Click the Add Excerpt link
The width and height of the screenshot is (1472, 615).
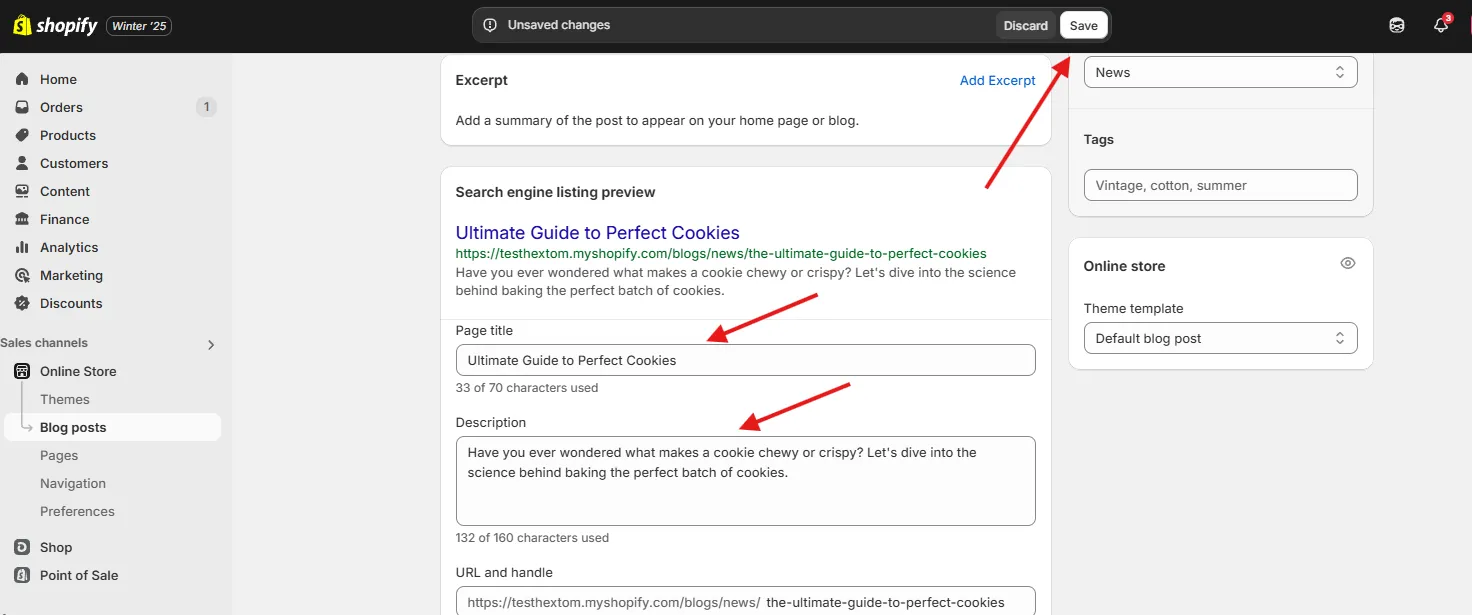(x=997, y=80)
